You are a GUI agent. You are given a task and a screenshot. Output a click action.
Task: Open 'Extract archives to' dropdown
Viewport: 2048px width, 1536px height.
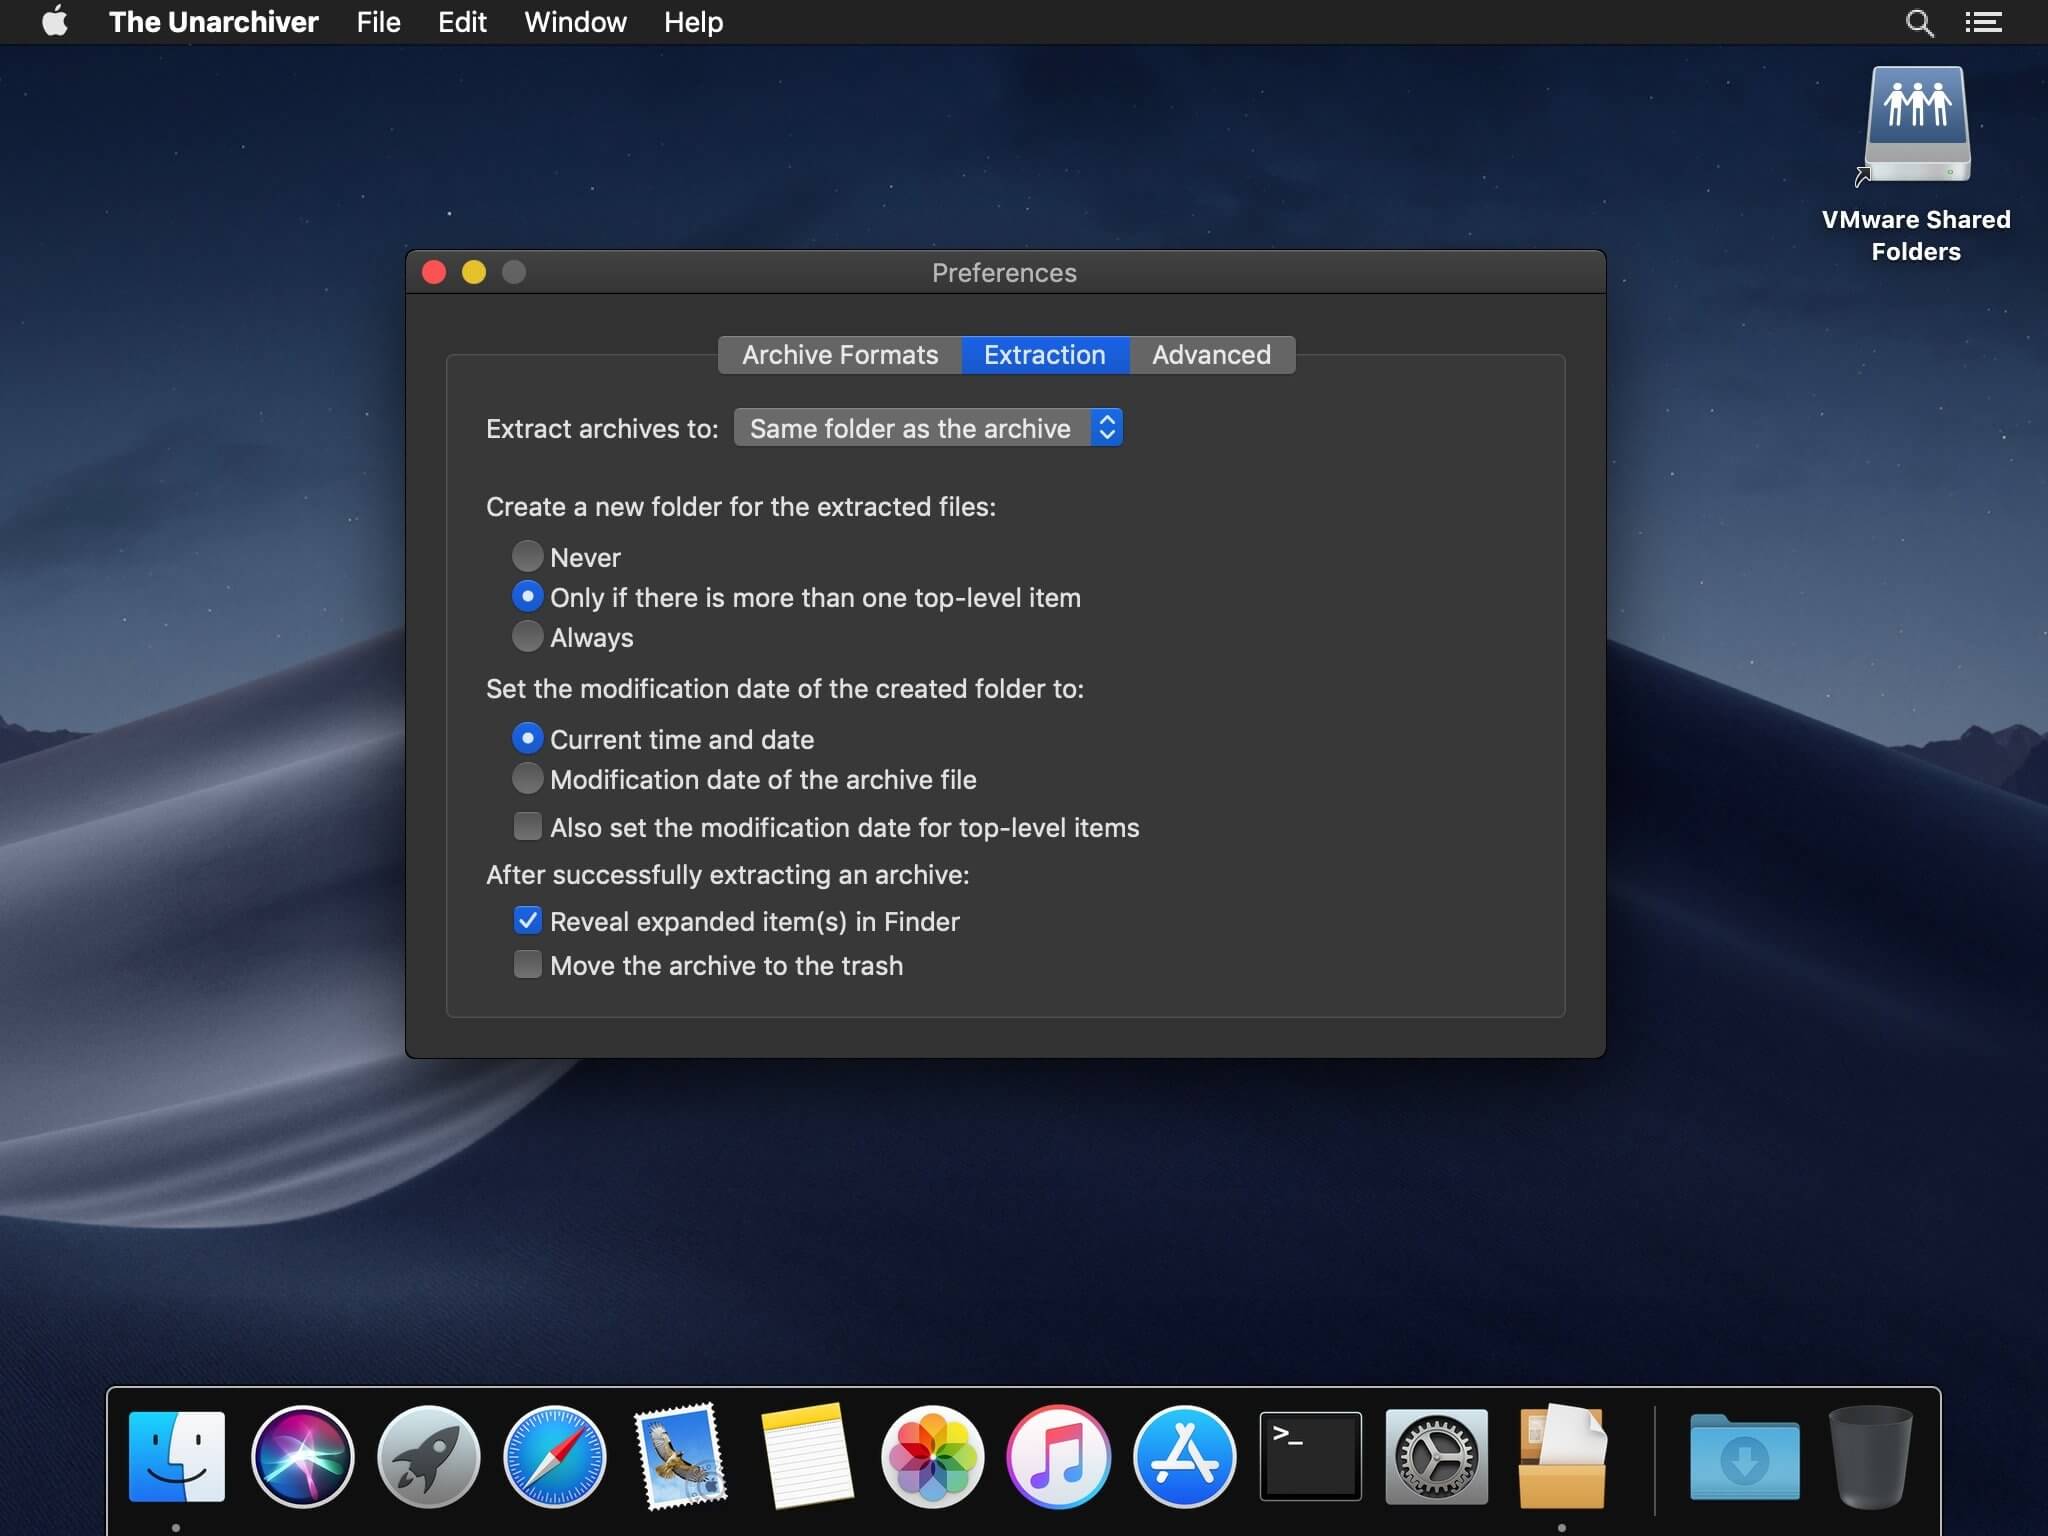pos(928,428)
